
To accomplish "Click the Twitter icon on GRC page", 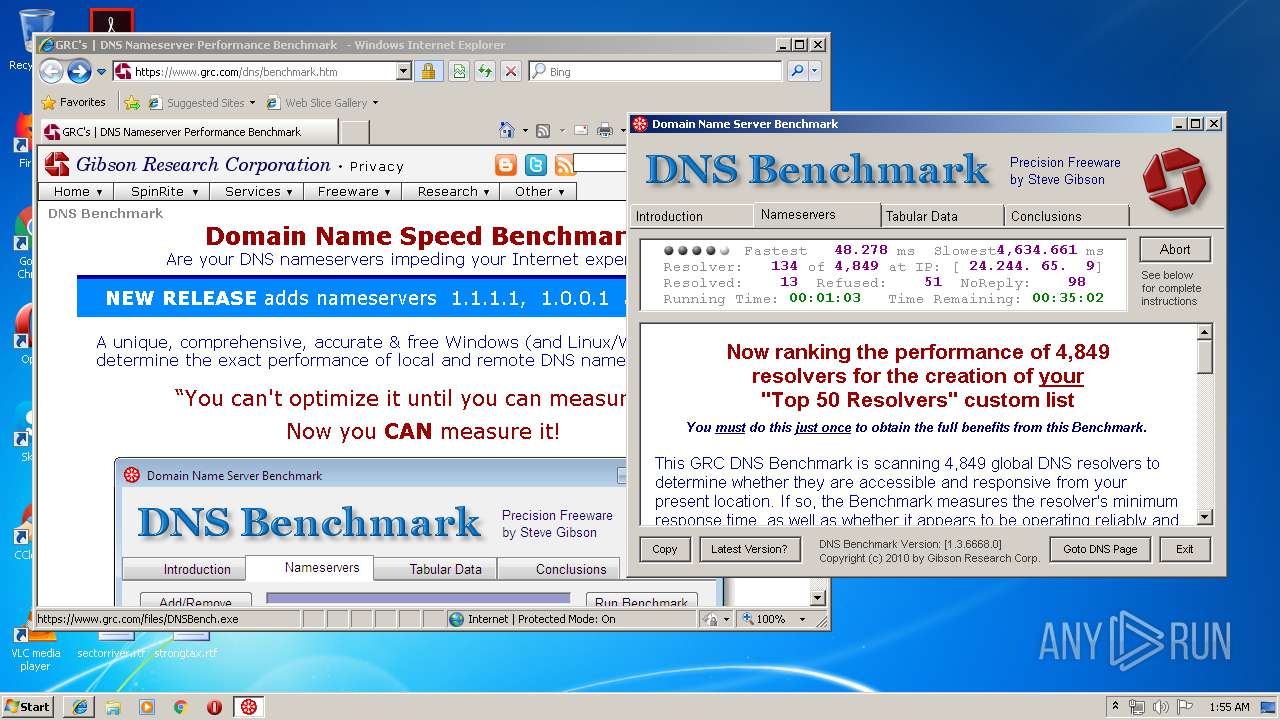I will [x=536, y=165].
